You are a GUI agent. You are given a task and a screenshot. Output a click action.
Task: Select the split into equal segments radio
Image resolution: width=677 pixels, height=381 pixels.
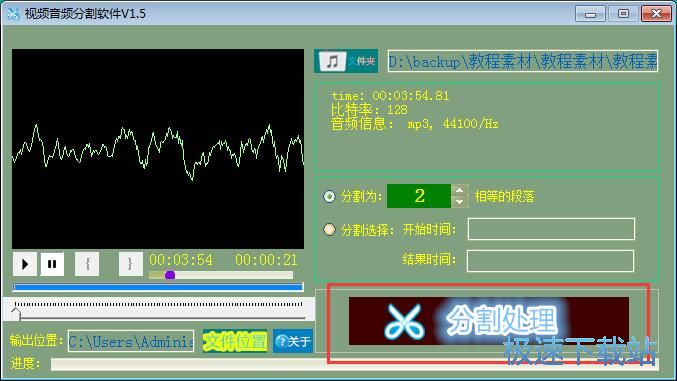click(x=329, y=197)
